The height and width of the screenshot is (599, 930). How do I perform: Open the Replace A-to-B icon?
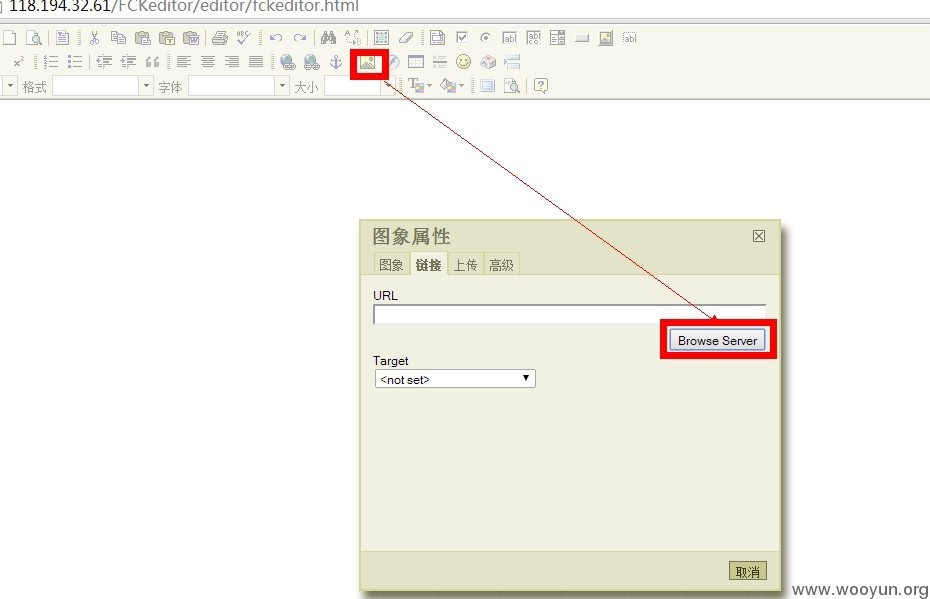(353, 38)
